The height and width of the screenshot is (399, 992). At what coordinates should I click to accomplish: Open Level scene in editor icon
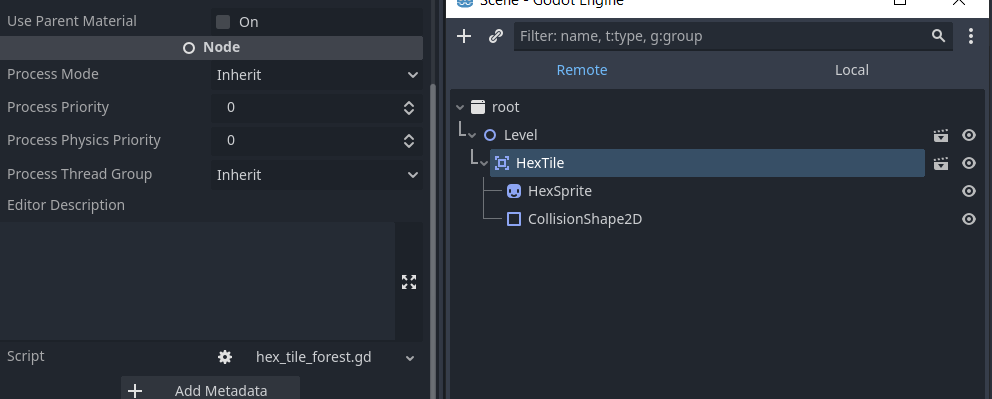tap(941, 135)
